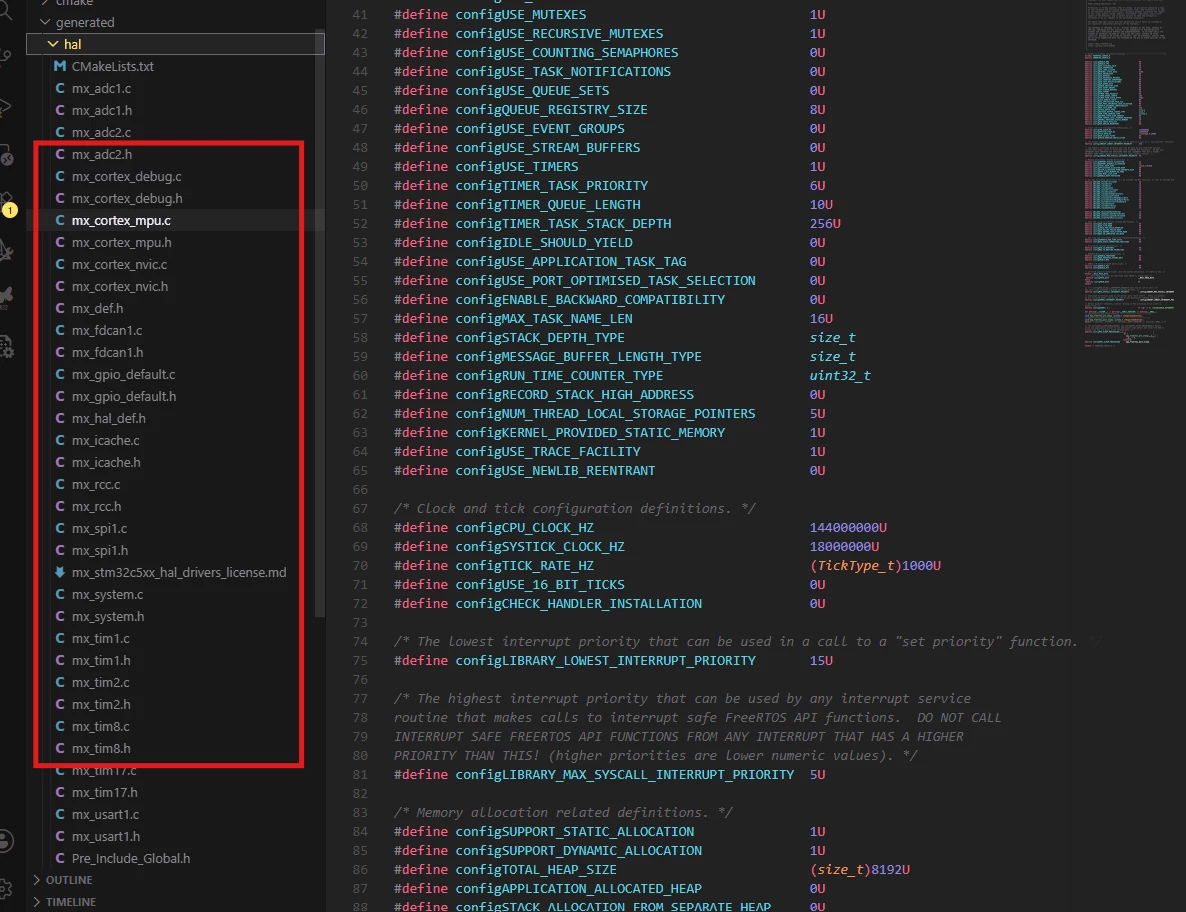This screenshot has height=912, width=1186.
Task: Click configCPU_CLOCK_HZ value 144000000U
Action: [x=848, y=528]
